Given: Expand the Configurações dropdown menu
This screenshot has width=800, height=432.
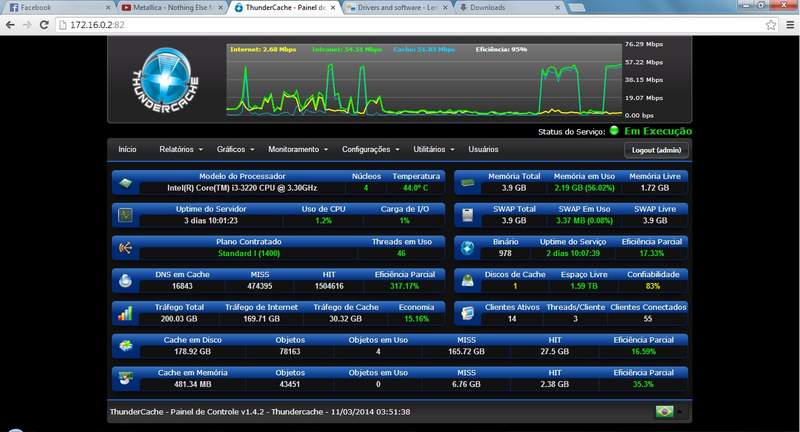Looking at the screenshot, I should click(370, 149).
